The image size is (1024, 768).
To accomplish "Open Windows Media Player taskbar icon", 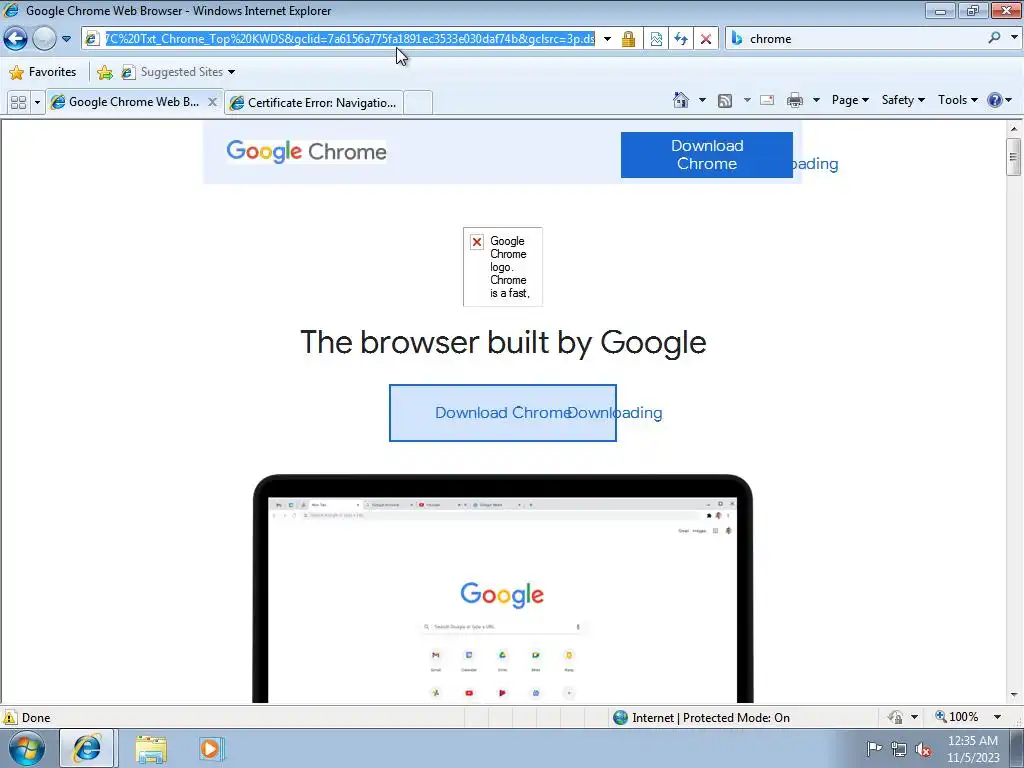I will (x=210, y=748).
